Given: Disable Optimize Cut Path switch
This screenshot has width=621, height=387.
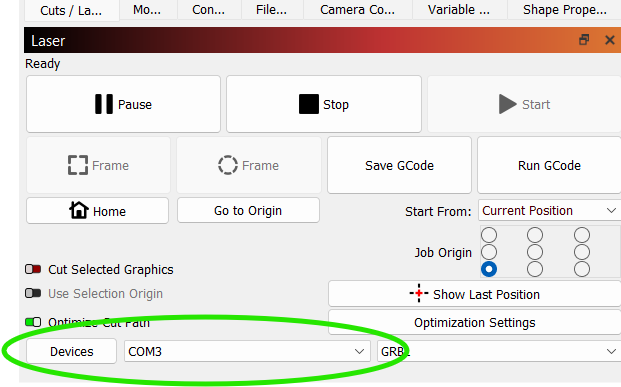Looking at the screenshot, I should (x=33, y=322).
